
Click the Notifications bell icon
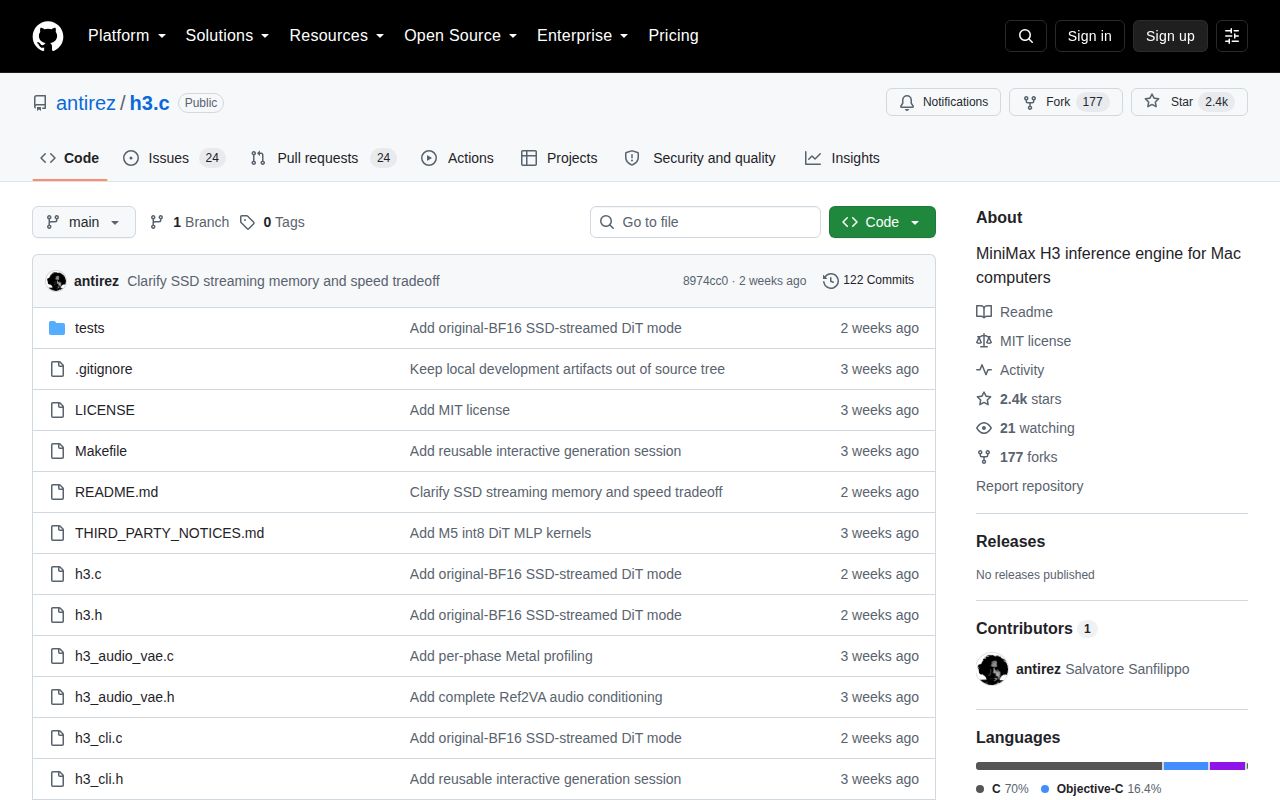(907, 102)
